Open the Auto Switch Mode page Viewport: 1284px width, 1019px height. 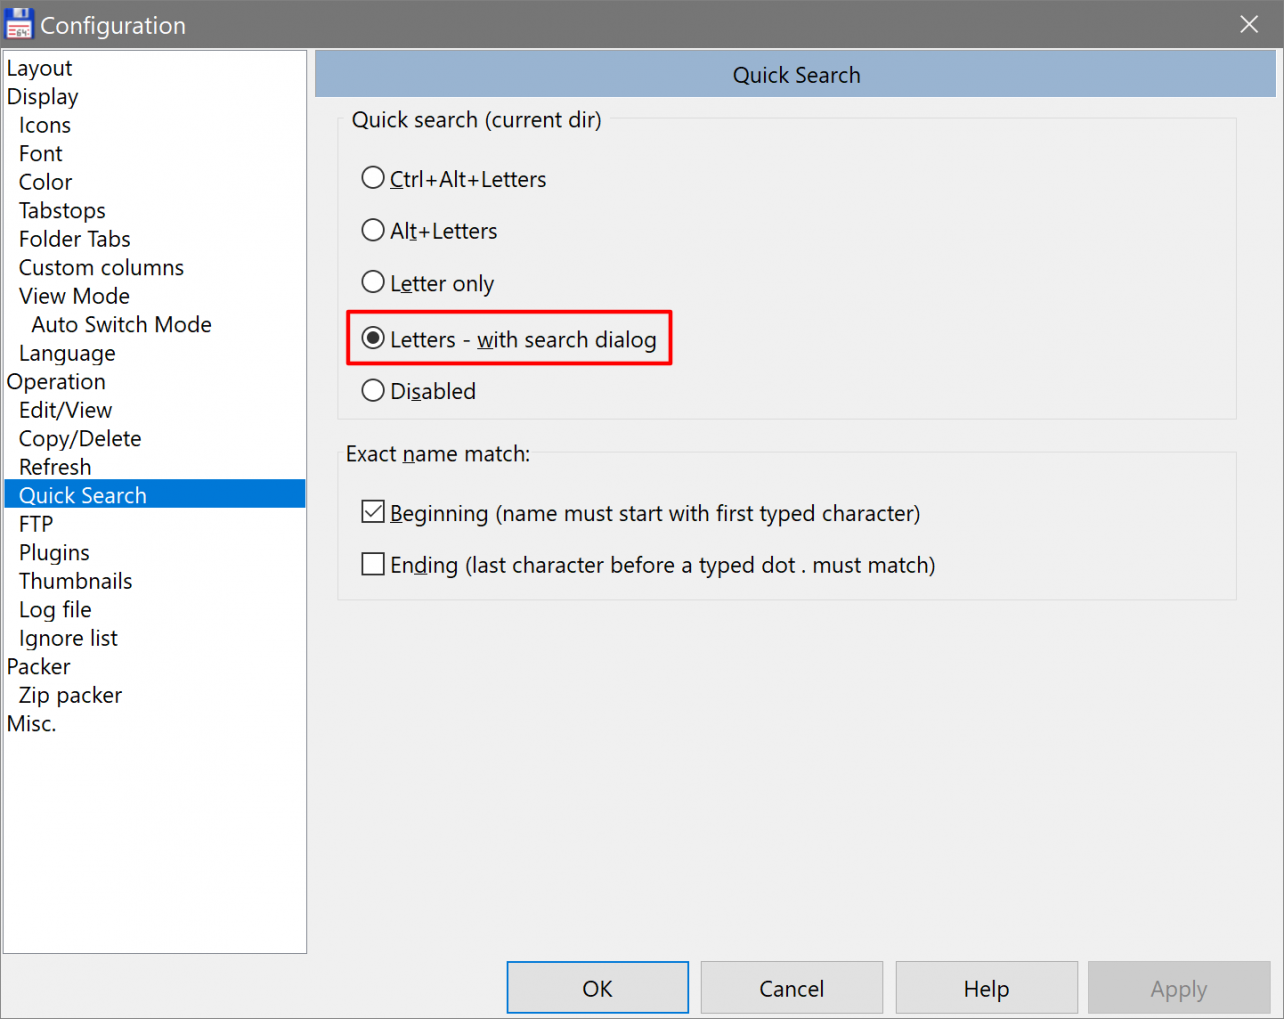pos(121,324)
